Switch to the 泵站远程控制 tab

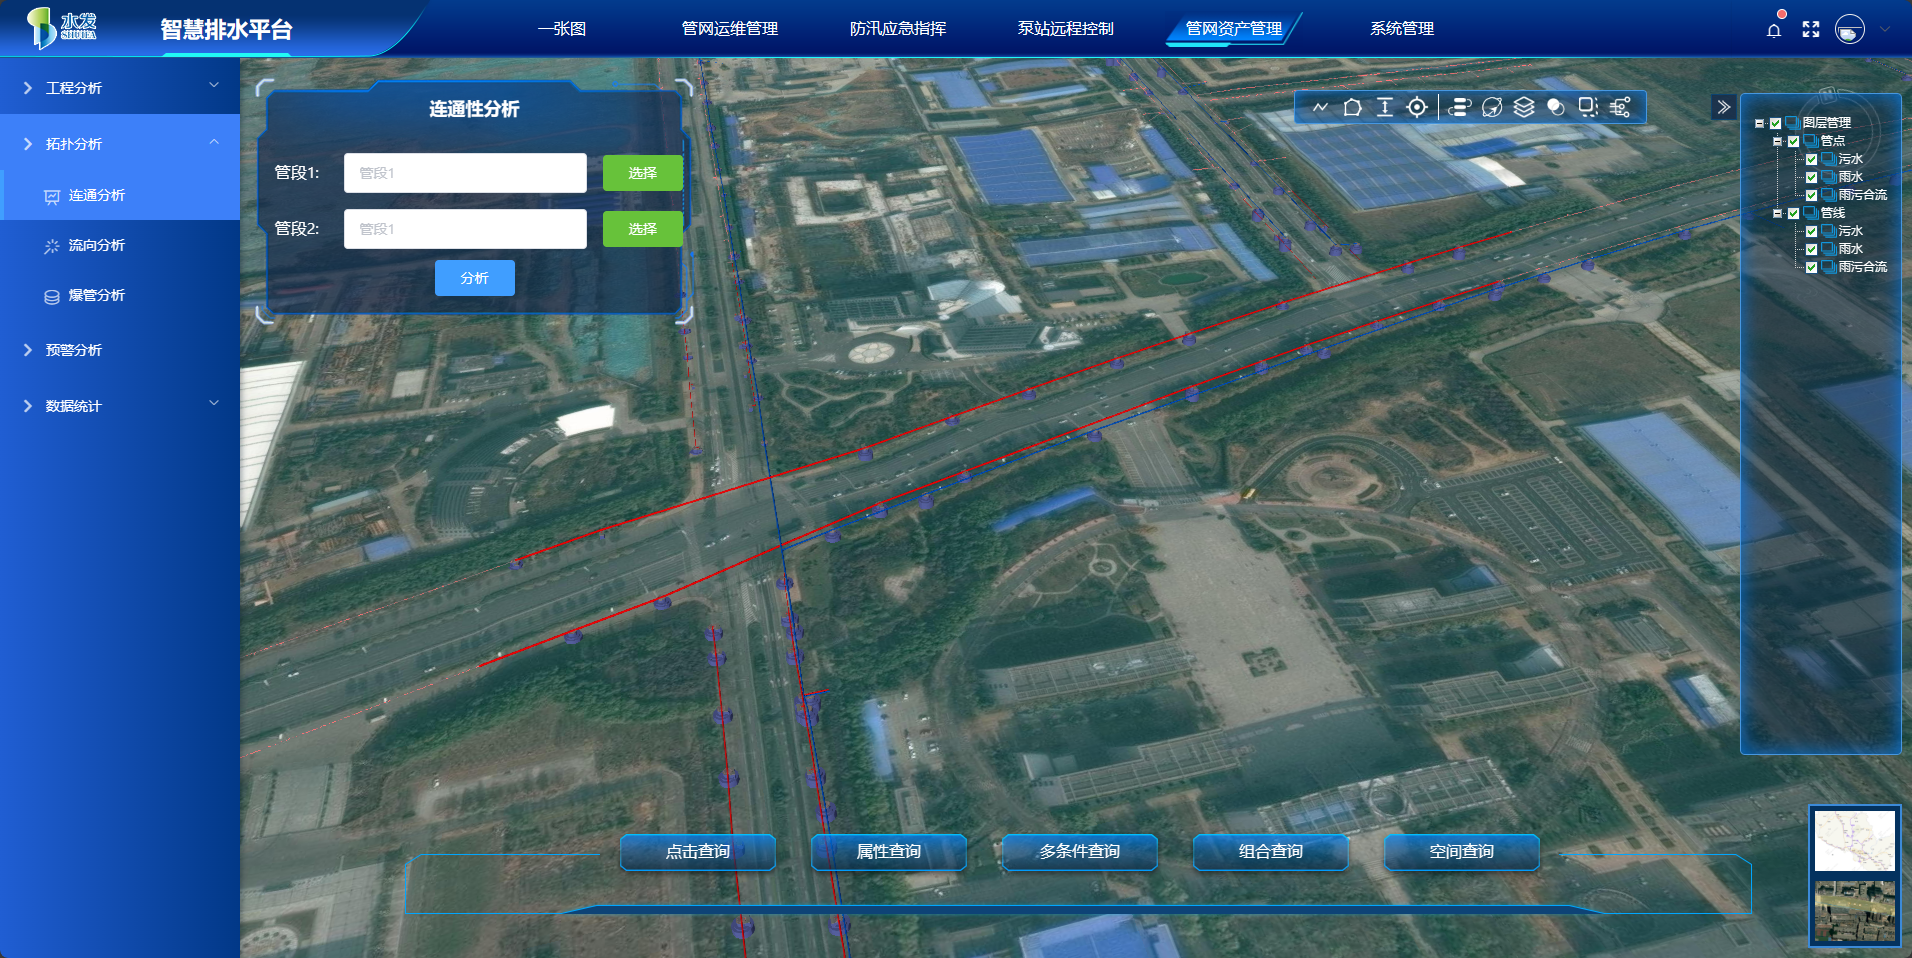pyautogui.click(x=1065, y=29)
